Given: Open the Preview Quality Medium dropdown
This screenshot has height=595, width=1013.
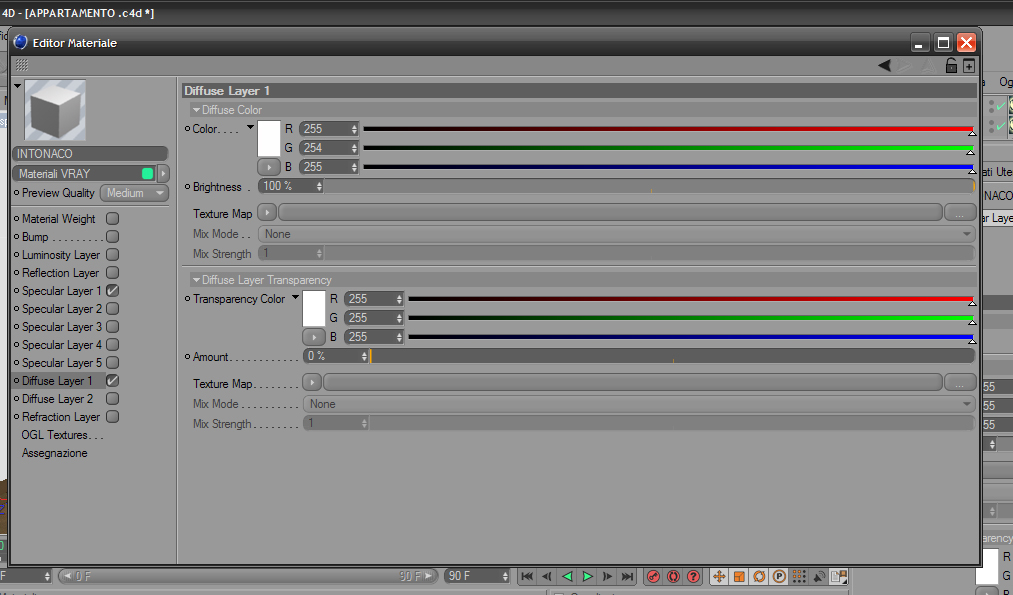Looking at the screenshot, I should pos(134,193).
